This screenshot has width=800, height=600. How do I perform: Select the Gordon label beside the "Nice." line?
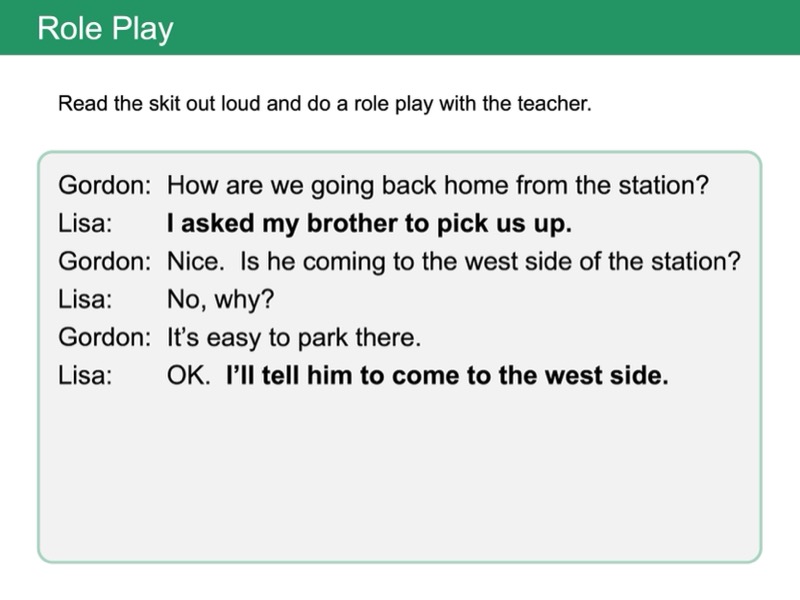coord(104,262)
